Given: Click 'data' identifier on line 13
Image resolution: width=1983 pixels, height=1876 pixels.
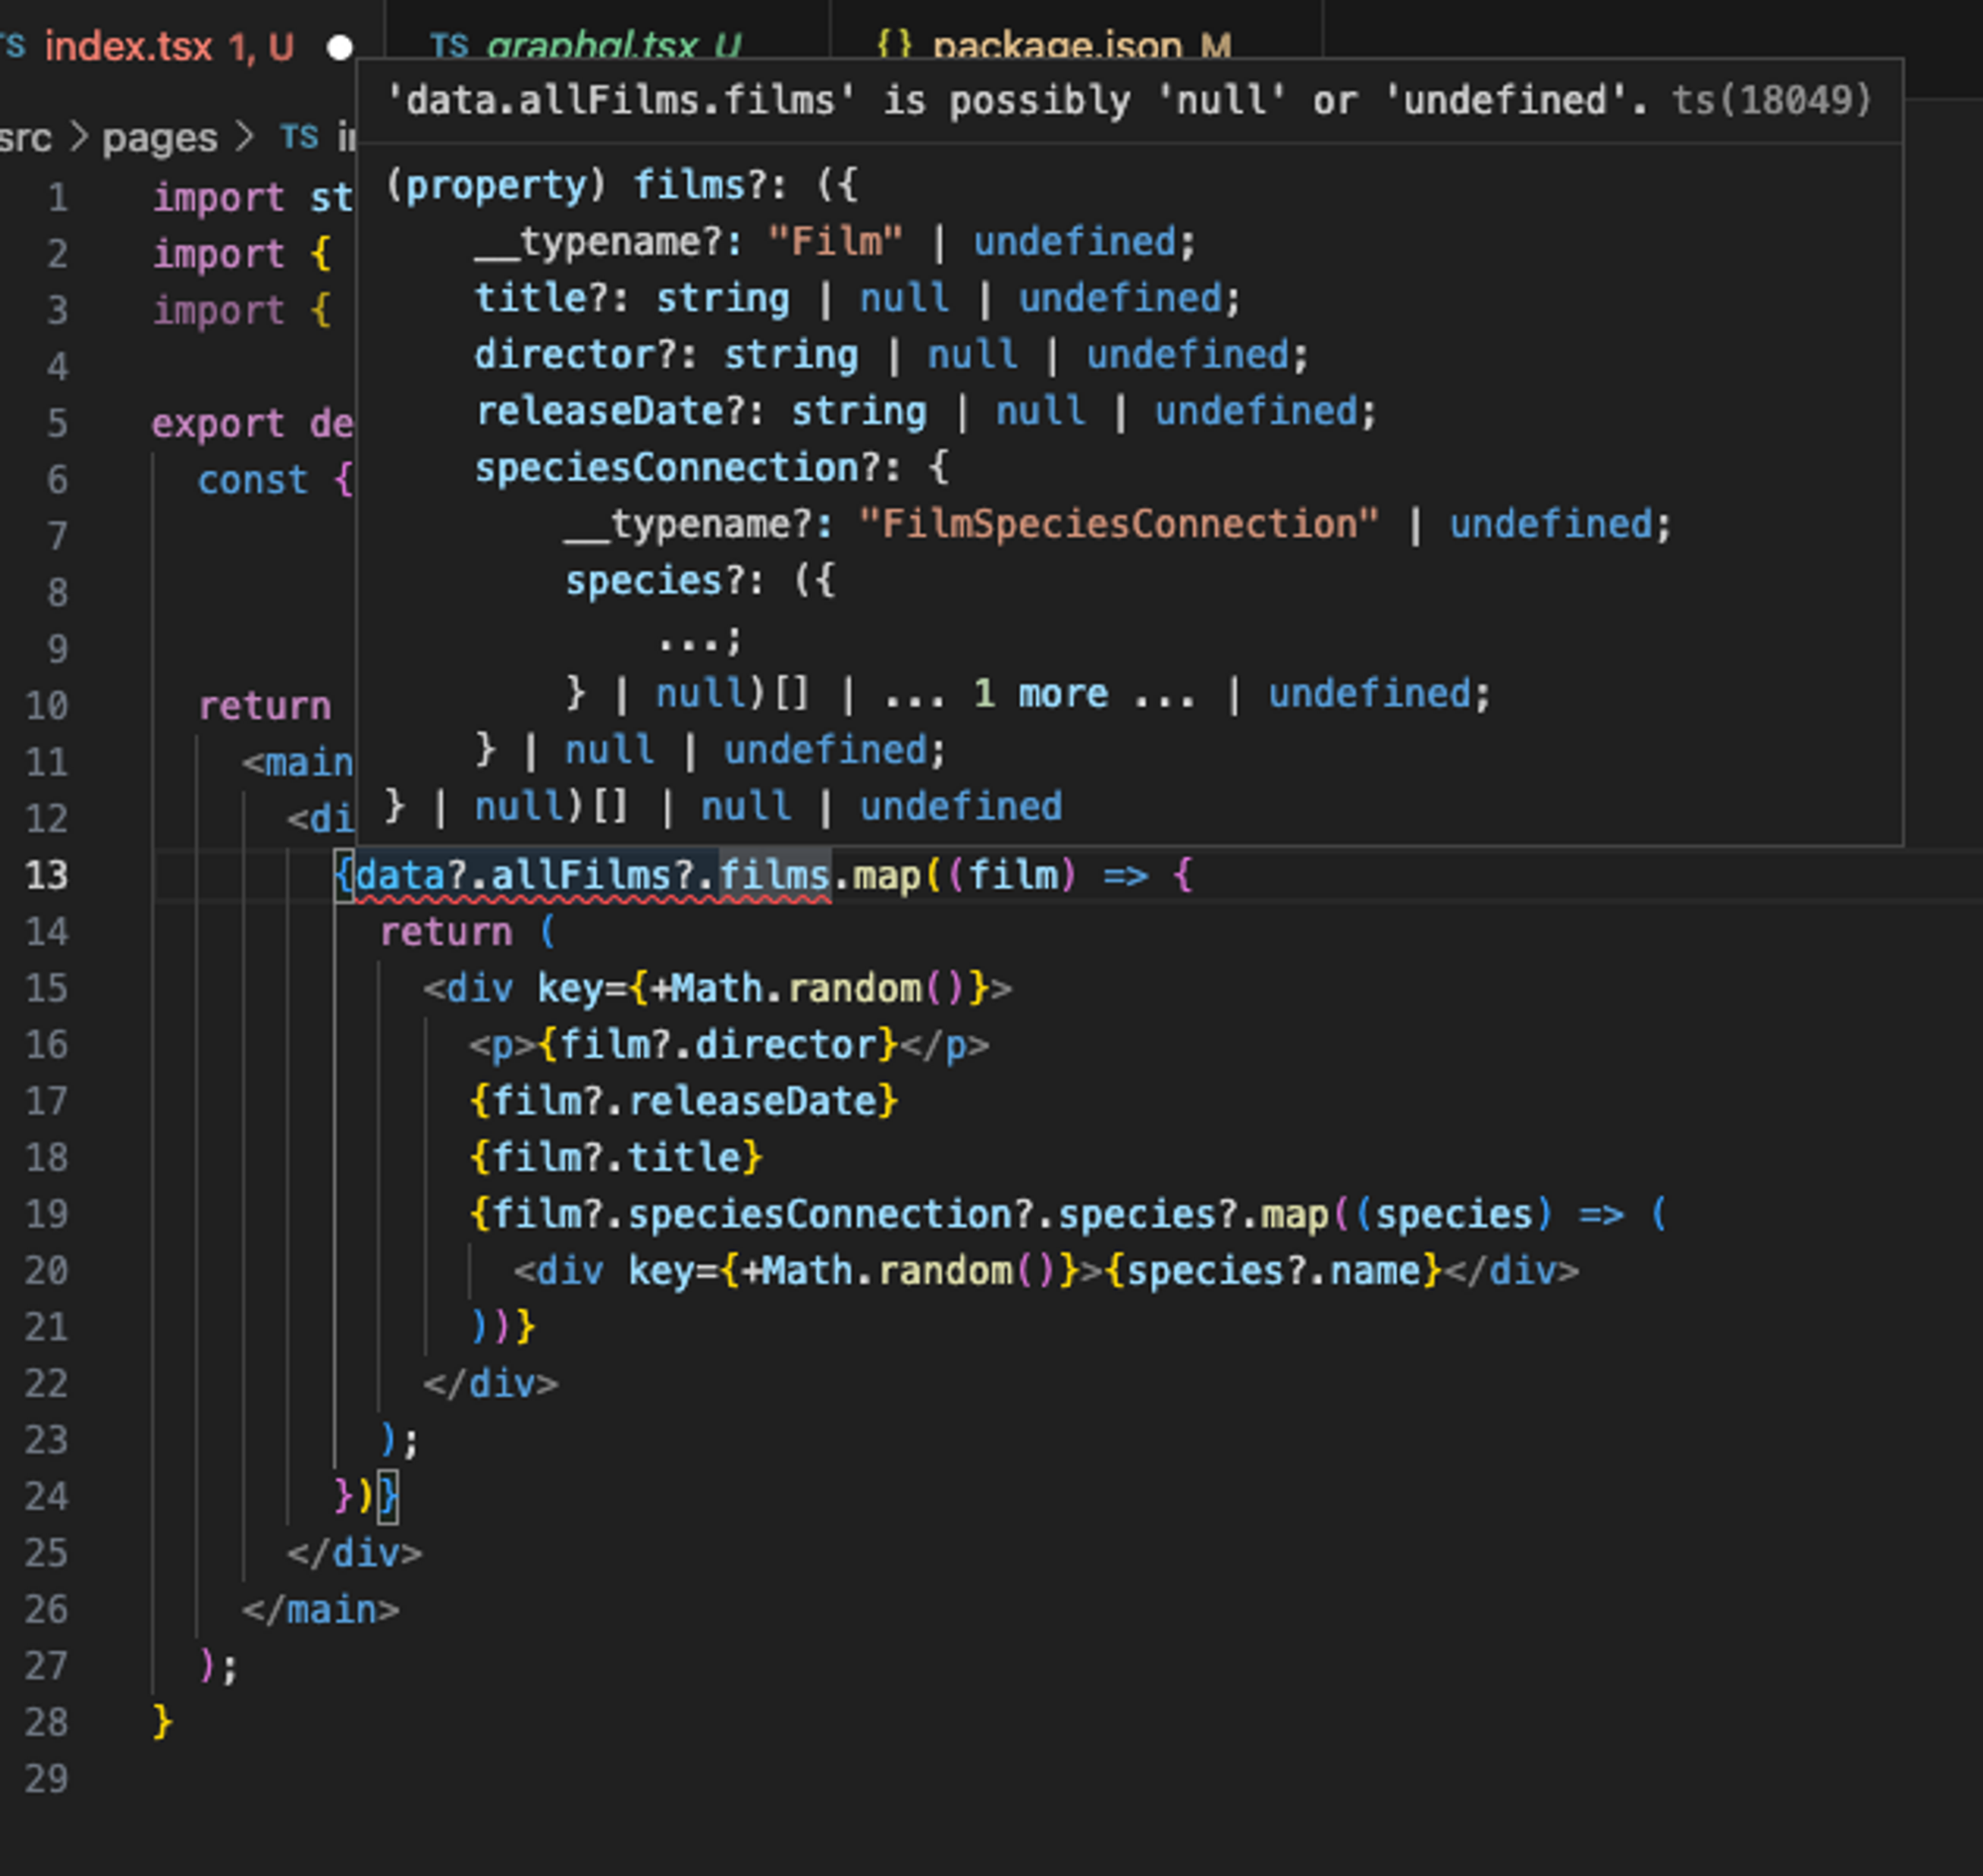Looking at the screenshot, I should pos(400,876).
